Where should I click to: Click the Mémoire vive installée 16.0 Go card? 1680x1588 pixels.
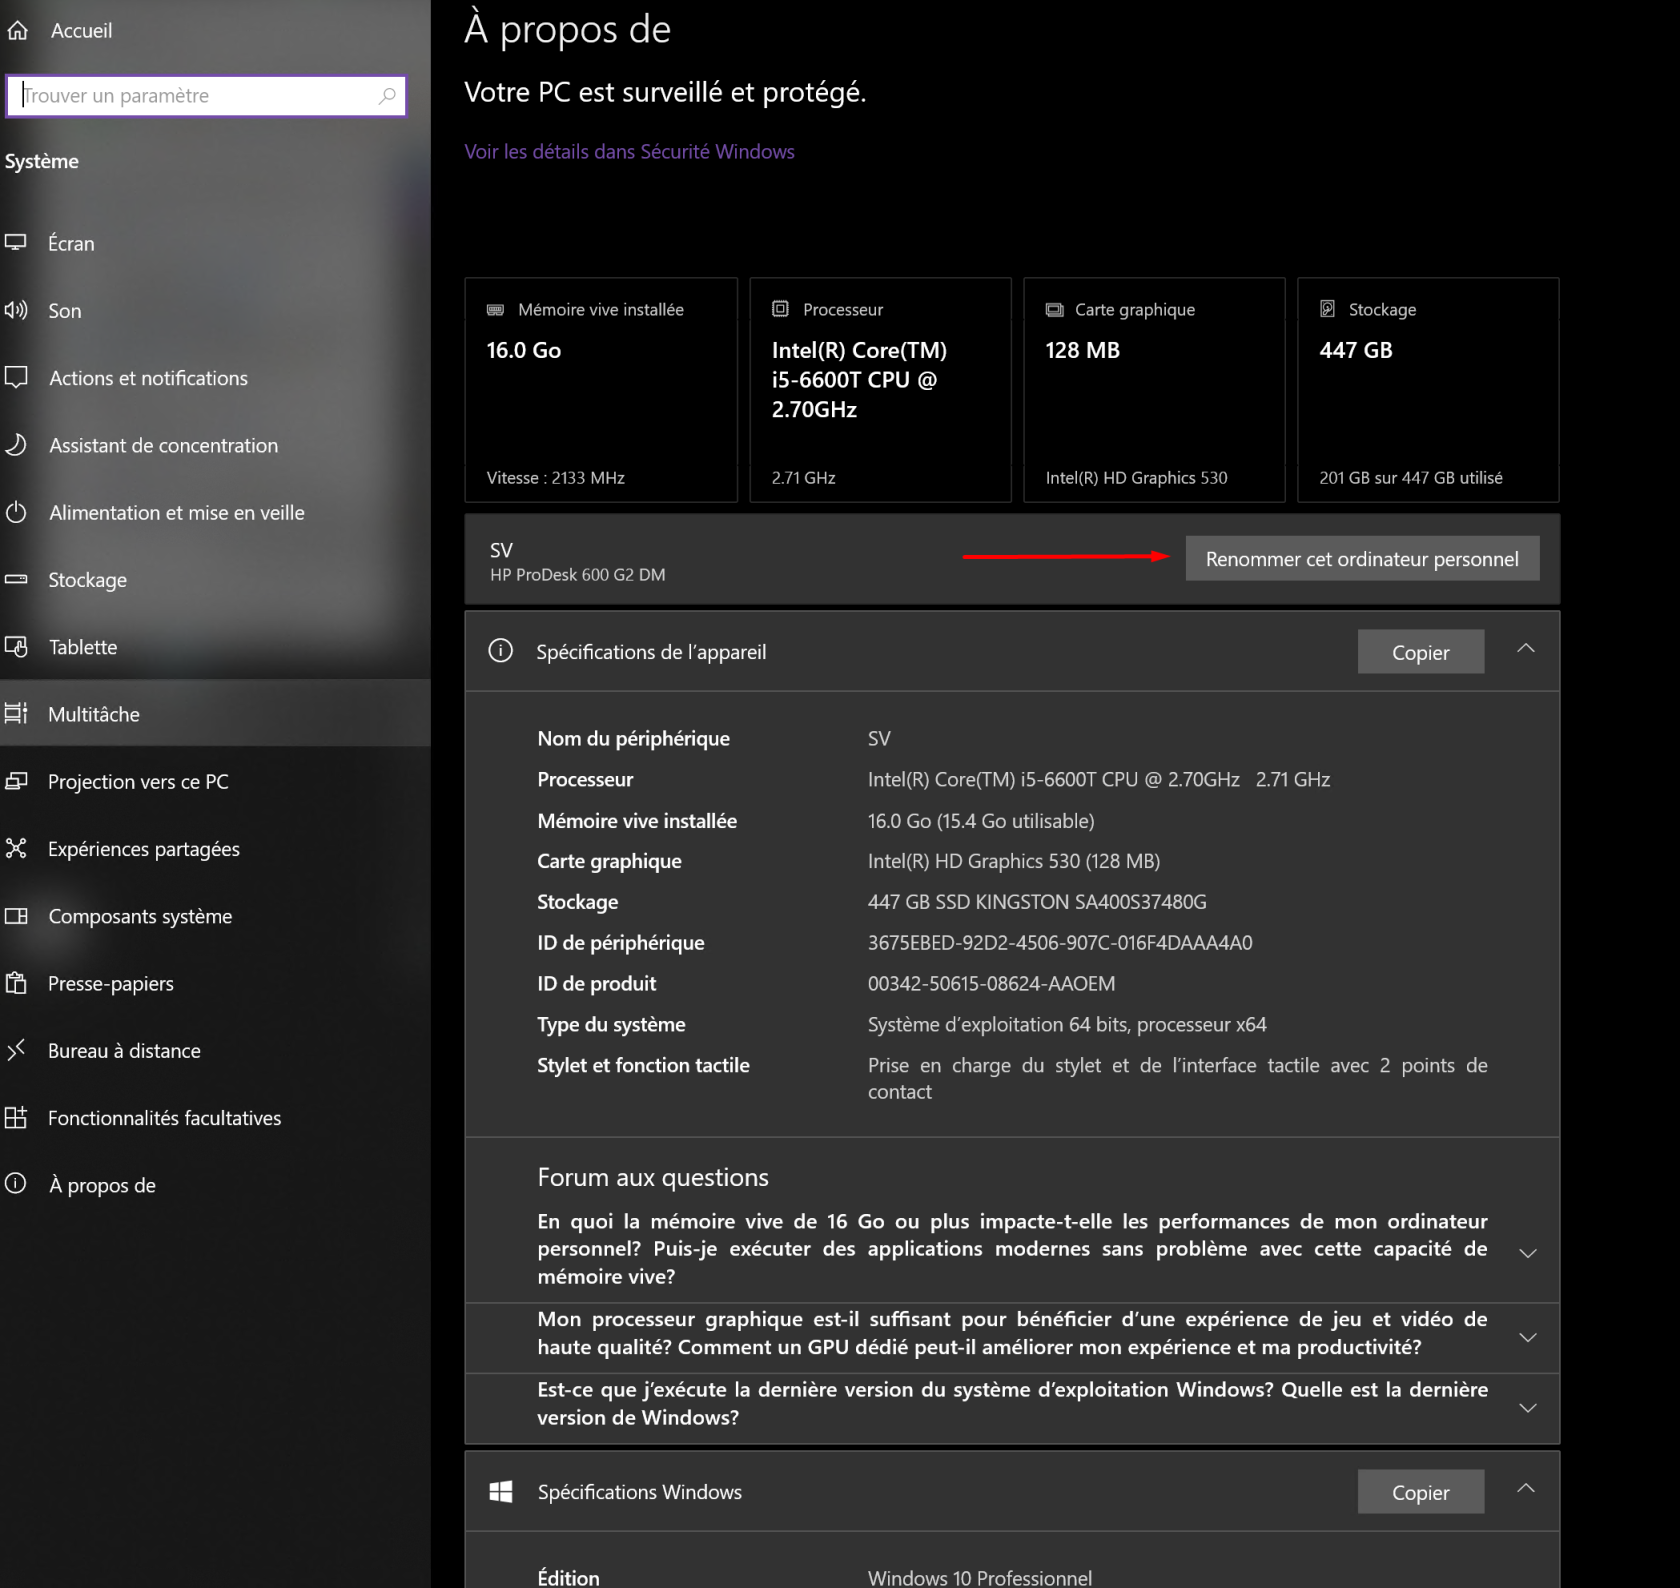click(x=601, y=390)
